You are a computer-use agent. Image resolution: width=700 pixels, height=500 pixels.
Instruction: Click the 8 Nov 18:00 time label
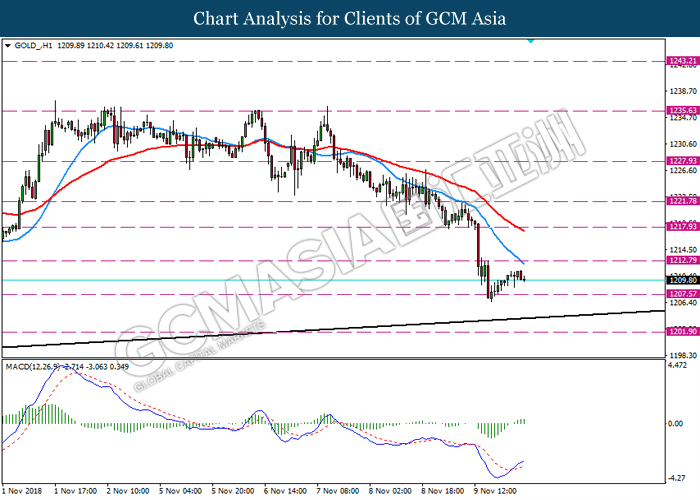[443, 491]
